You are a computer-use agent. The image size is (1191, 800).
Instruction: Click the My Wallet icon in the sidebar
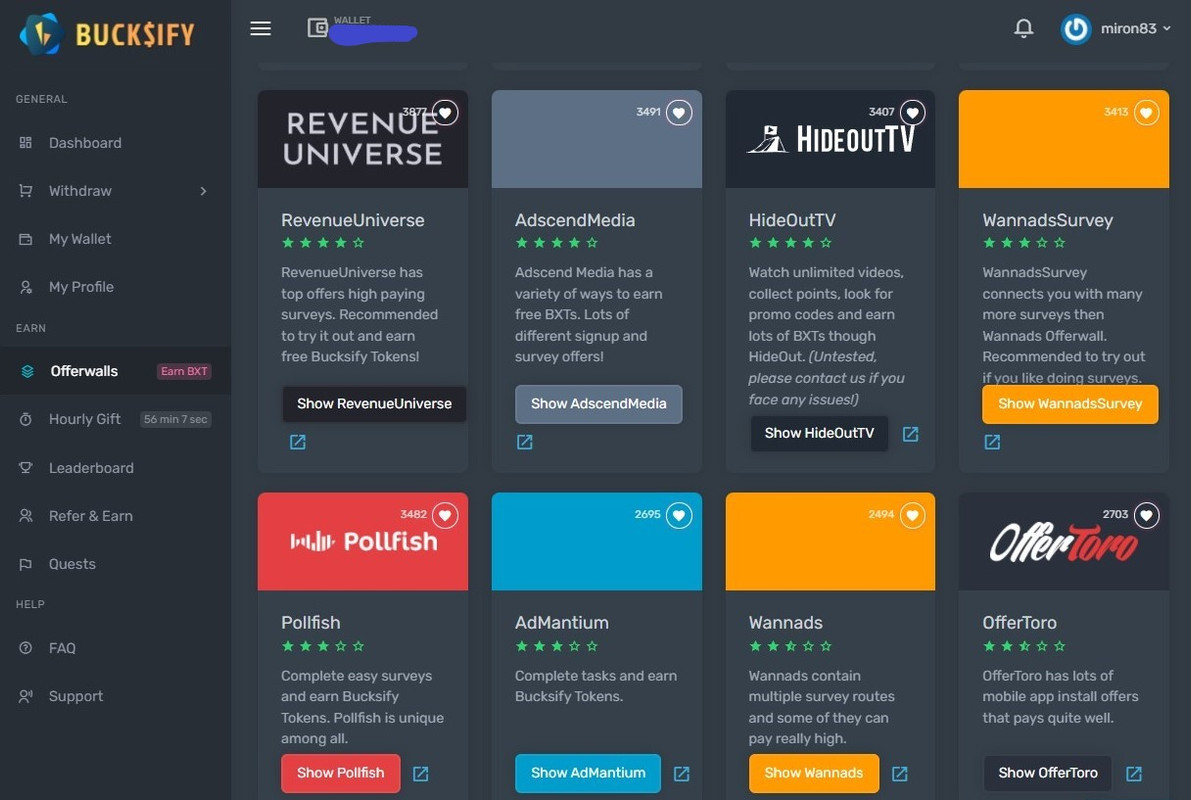[x=26, y=239]
